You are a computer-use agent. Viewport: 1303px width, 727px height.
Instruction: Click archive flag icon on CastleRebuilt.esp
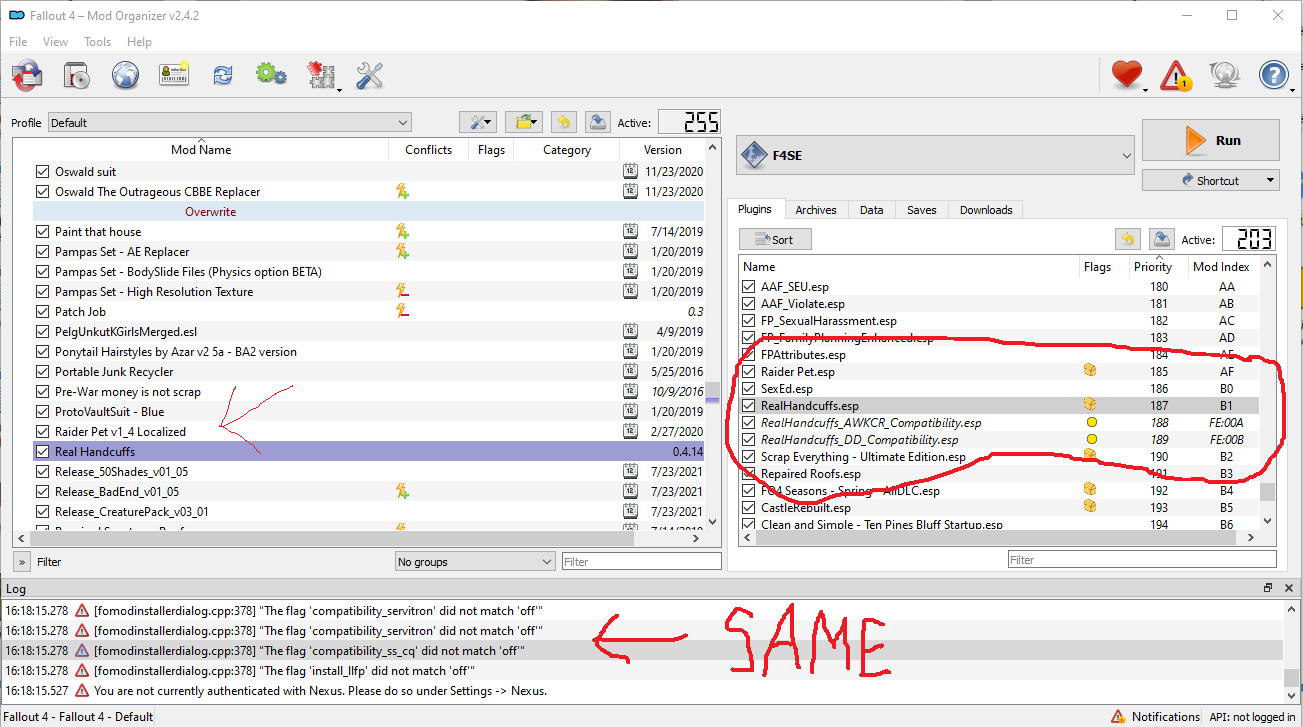[x=1091, y=507]
